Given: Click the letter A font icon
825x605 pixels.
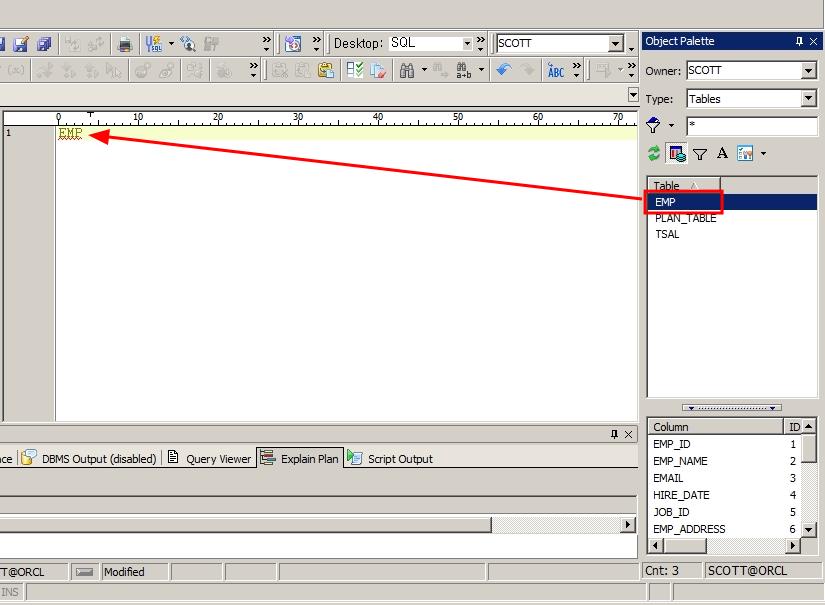Looking at the screenshot, I should tap(722, 153).
